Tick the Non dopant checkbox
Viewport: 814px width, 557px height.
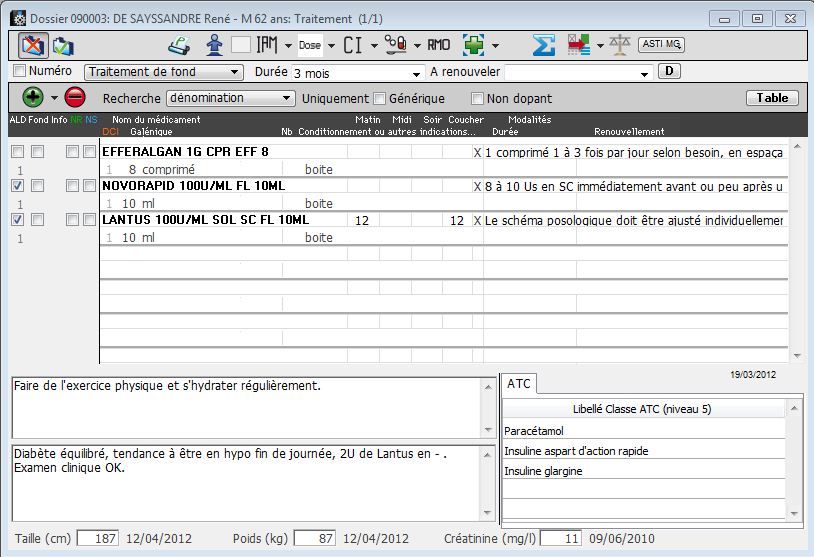(x=478, y=99)
